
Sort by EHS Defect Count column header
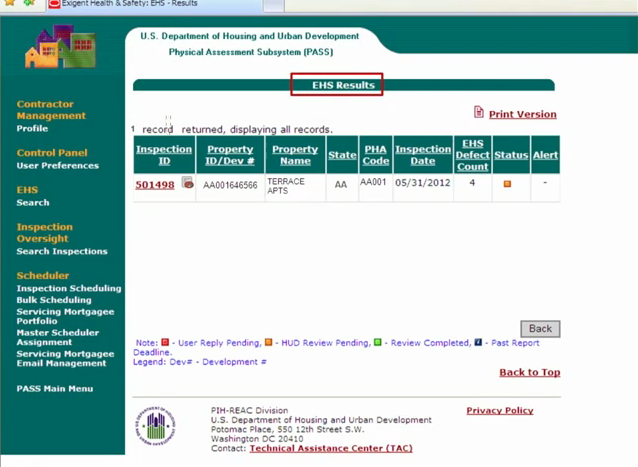coord(472,155)
